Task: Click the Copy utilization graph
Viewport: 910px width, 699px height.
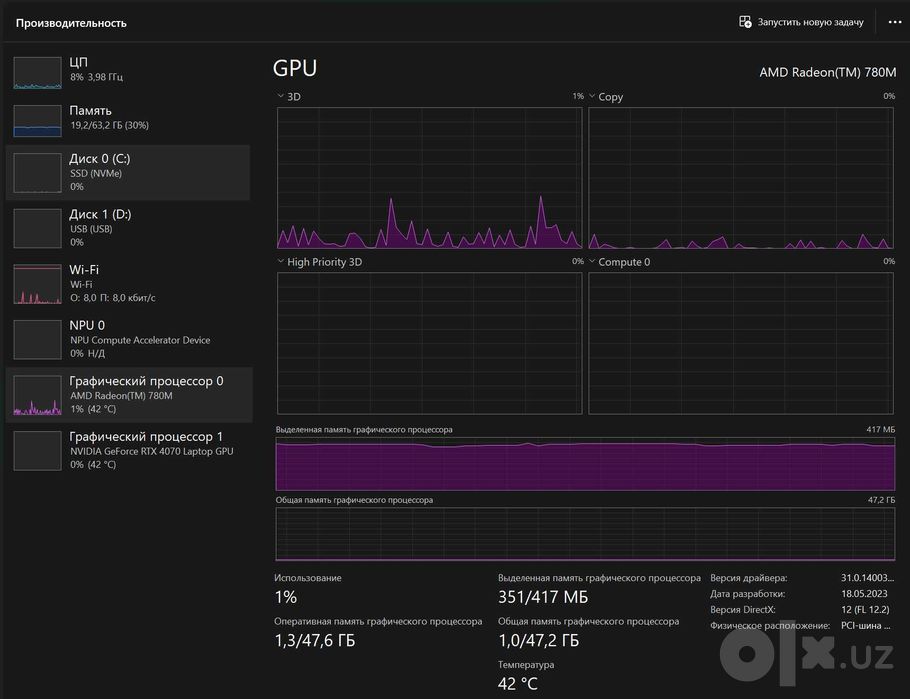Action: pos(741,178)
